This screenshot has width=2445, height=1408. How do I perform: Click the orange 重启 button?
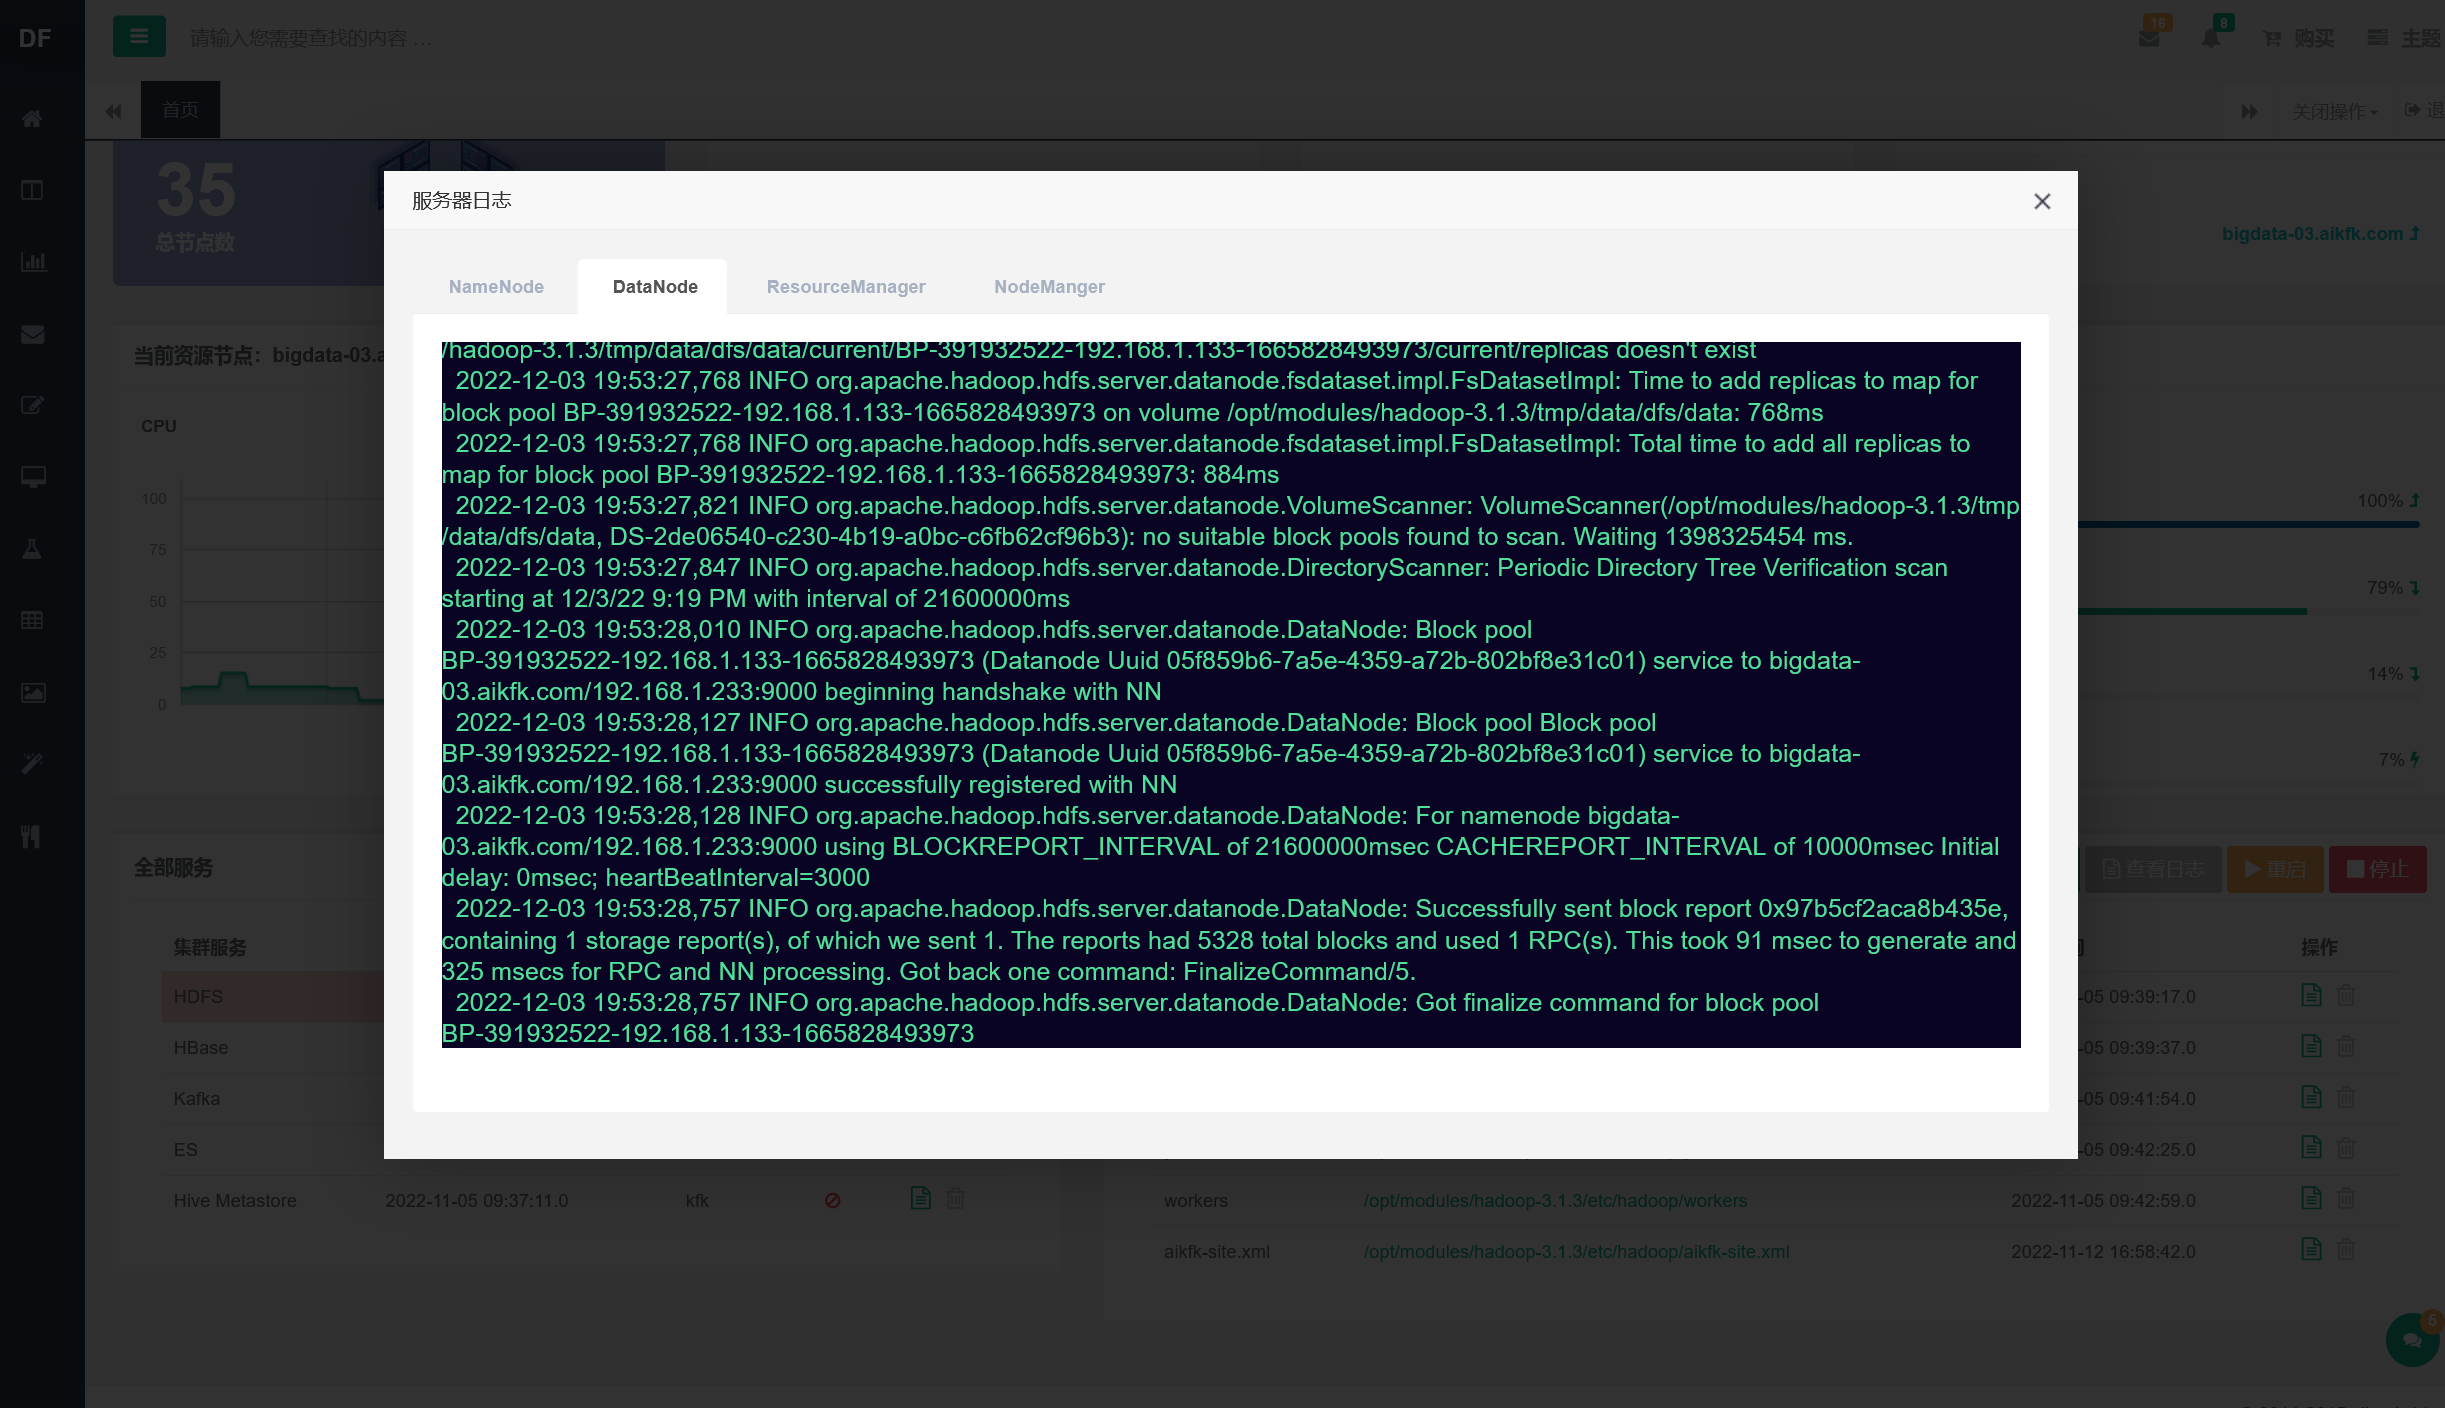[2275, 869]
